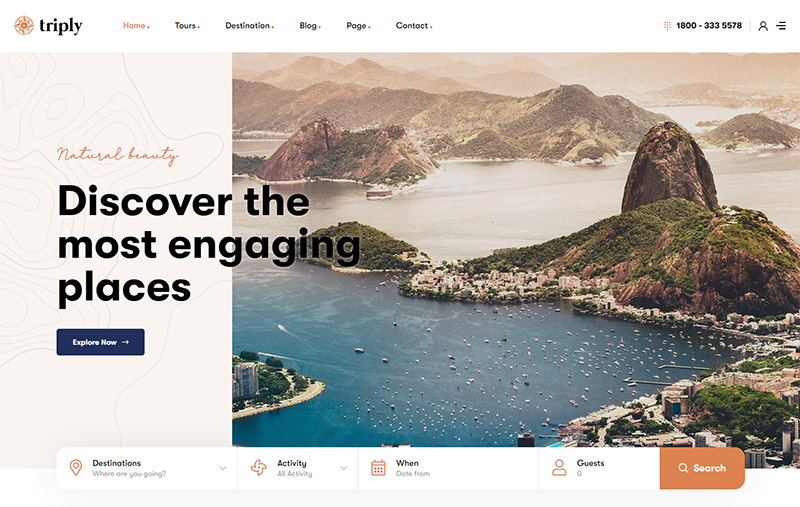Click the orange Search button
800x507 pixels.
[702, 468]
